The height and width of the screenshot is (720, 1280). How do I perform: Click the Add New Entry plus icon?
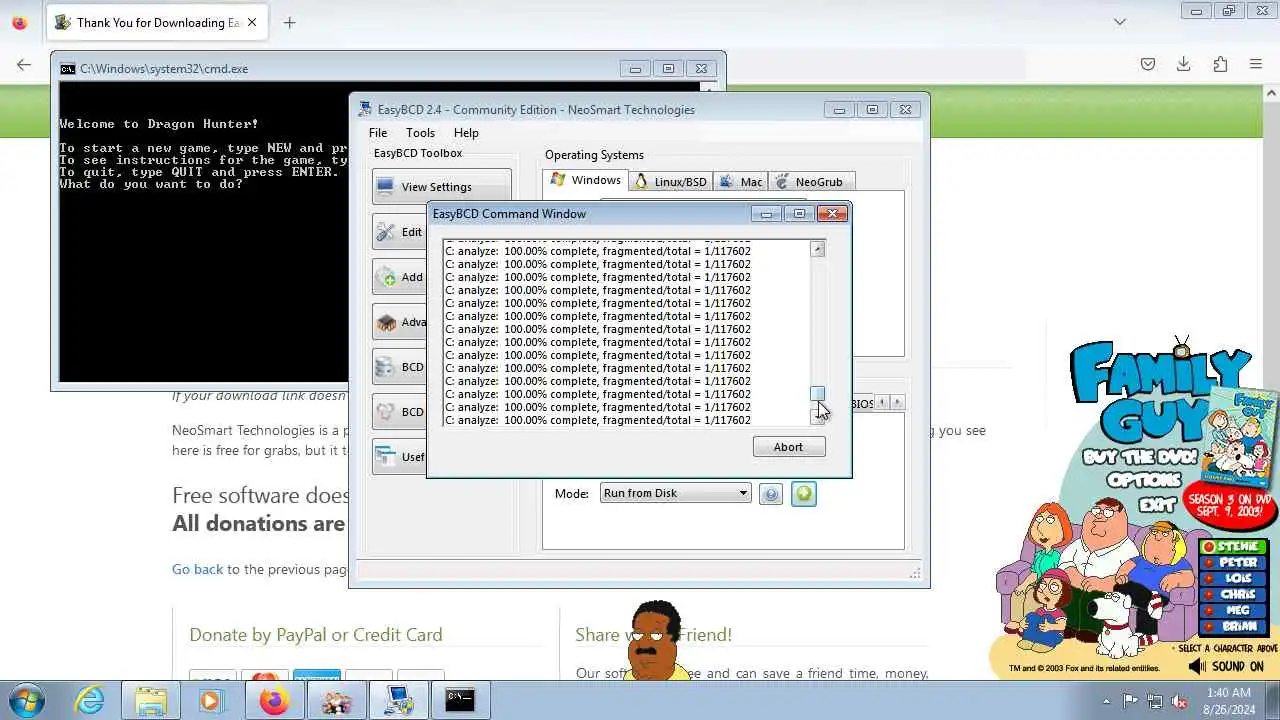coord(386,277)
